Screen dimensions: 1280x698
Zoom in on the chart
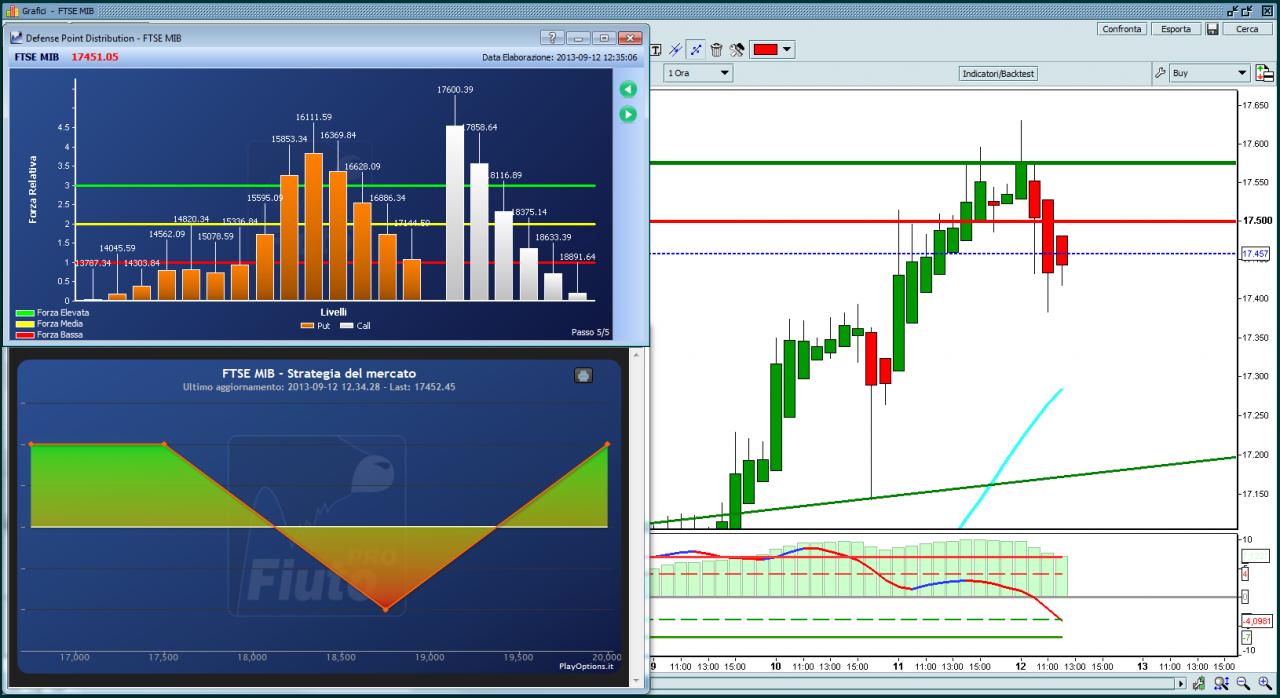pos(1265,683)
